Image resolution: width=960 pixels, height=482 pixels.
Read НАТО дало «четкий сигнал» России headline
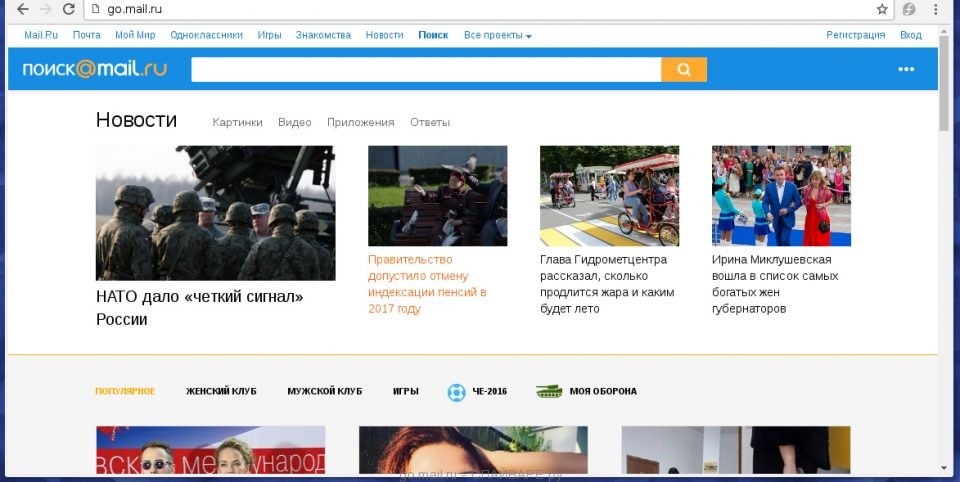tap(200, 308)
